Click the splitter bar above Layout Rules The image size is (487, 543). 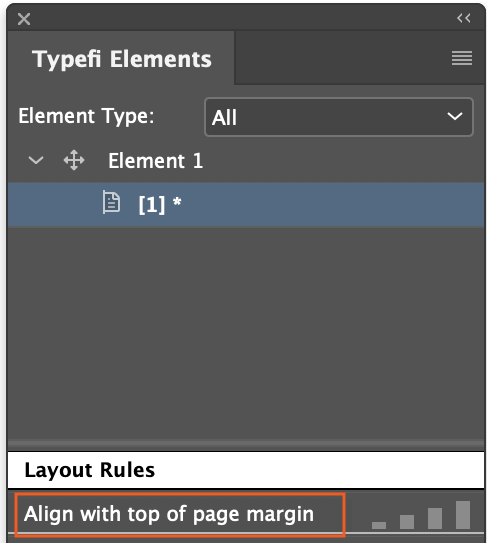246,444
